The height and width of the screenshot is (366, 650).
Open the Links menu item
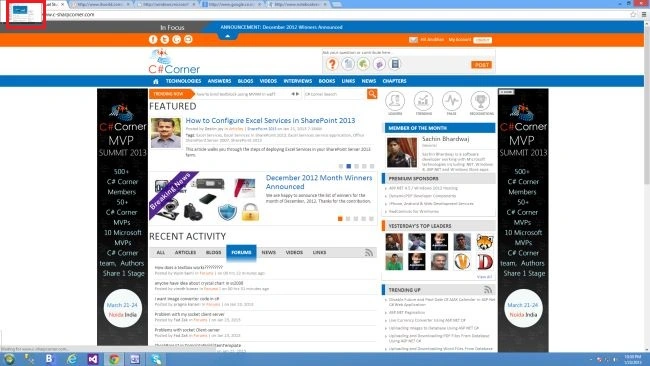(348, 81)
